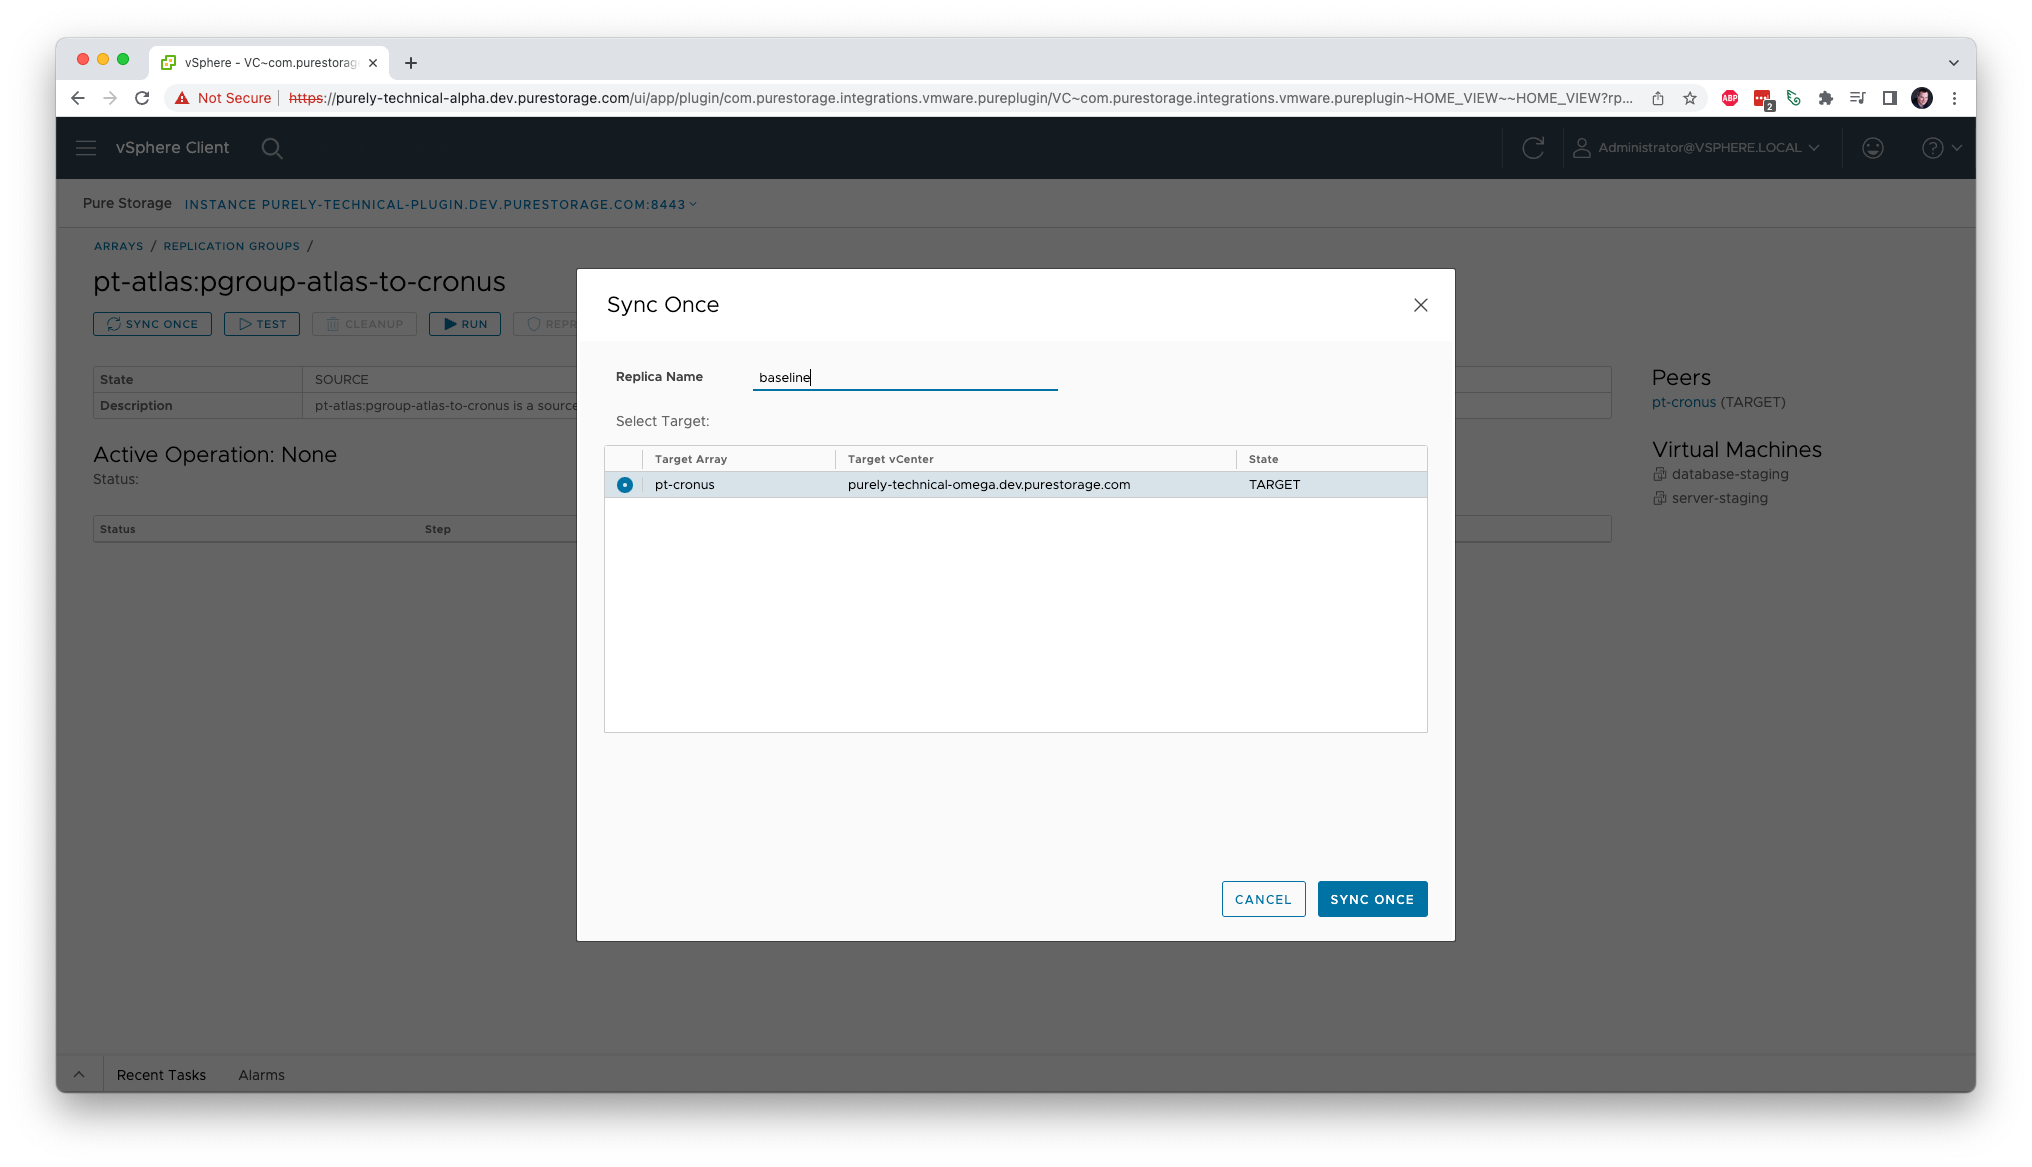Viewport: 2032px width, 1167px height.
Task: Open a new browser tab
Action: [x=411, y=63]
